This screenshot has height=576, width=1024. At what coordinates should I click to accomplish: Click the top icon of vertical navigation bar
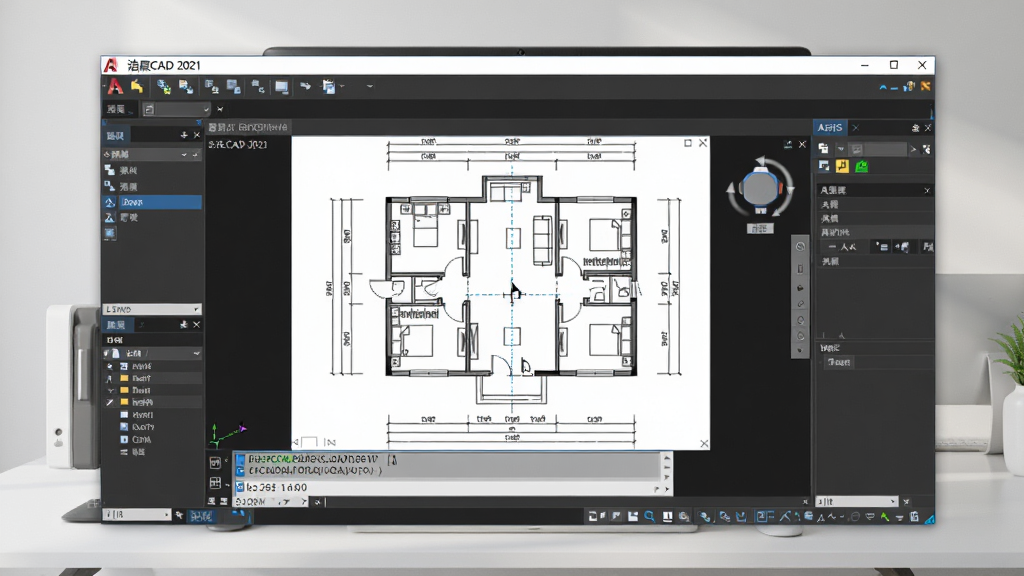pyautogui.click(x=800, y=247)
